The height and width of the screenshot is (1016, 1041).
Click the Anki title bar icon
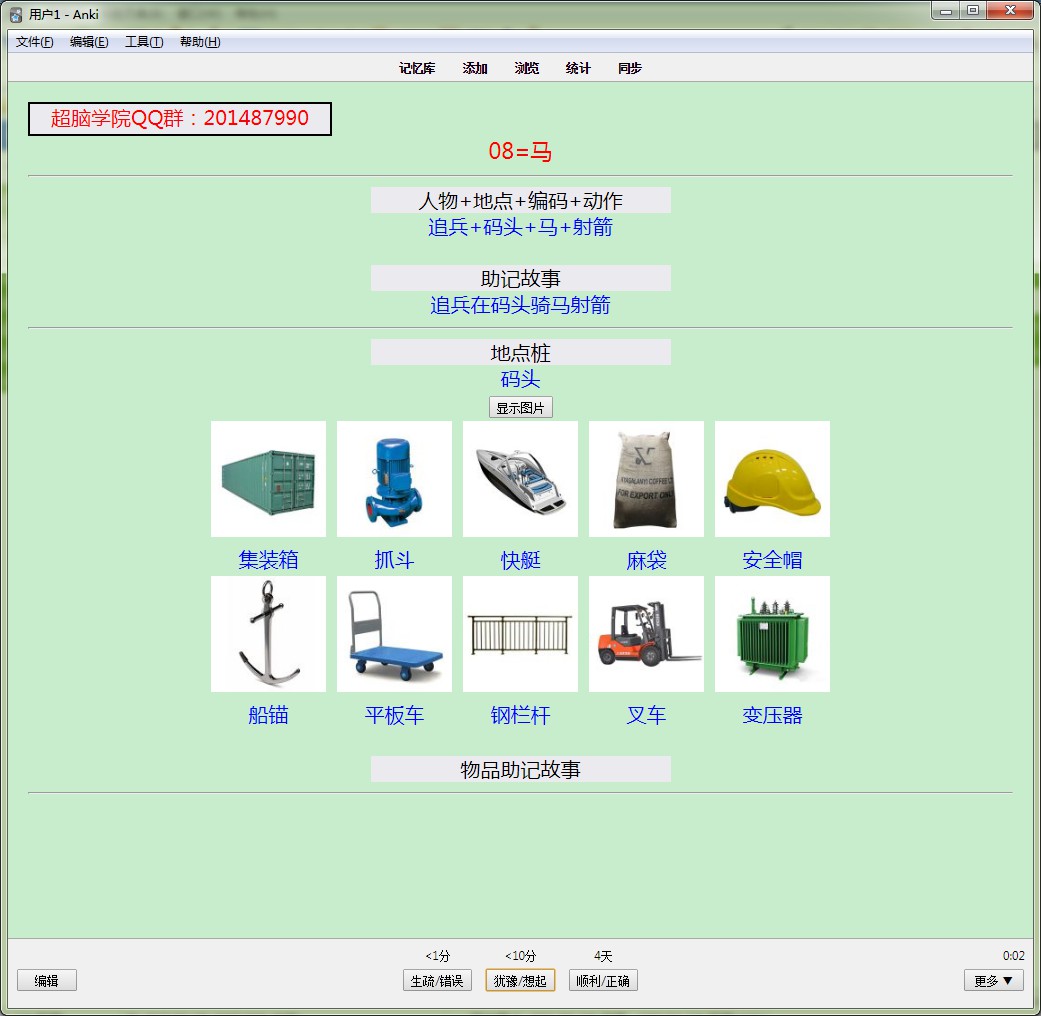click(x=16, y=14)
